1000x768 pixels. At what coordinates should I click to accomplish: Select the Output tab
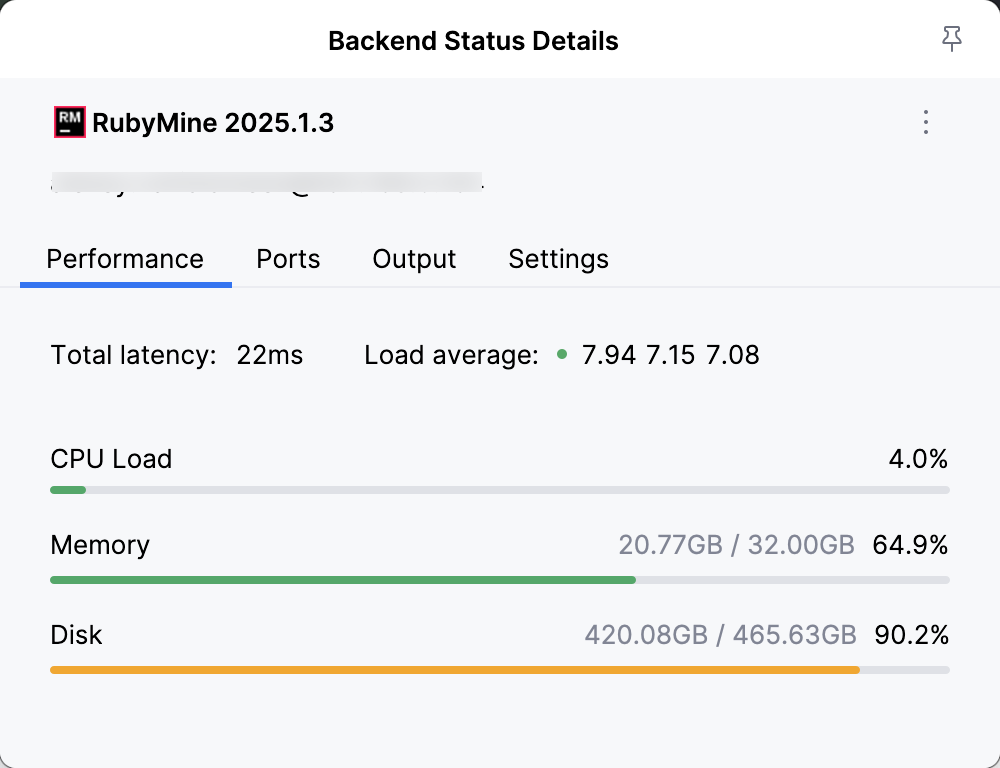414,259
